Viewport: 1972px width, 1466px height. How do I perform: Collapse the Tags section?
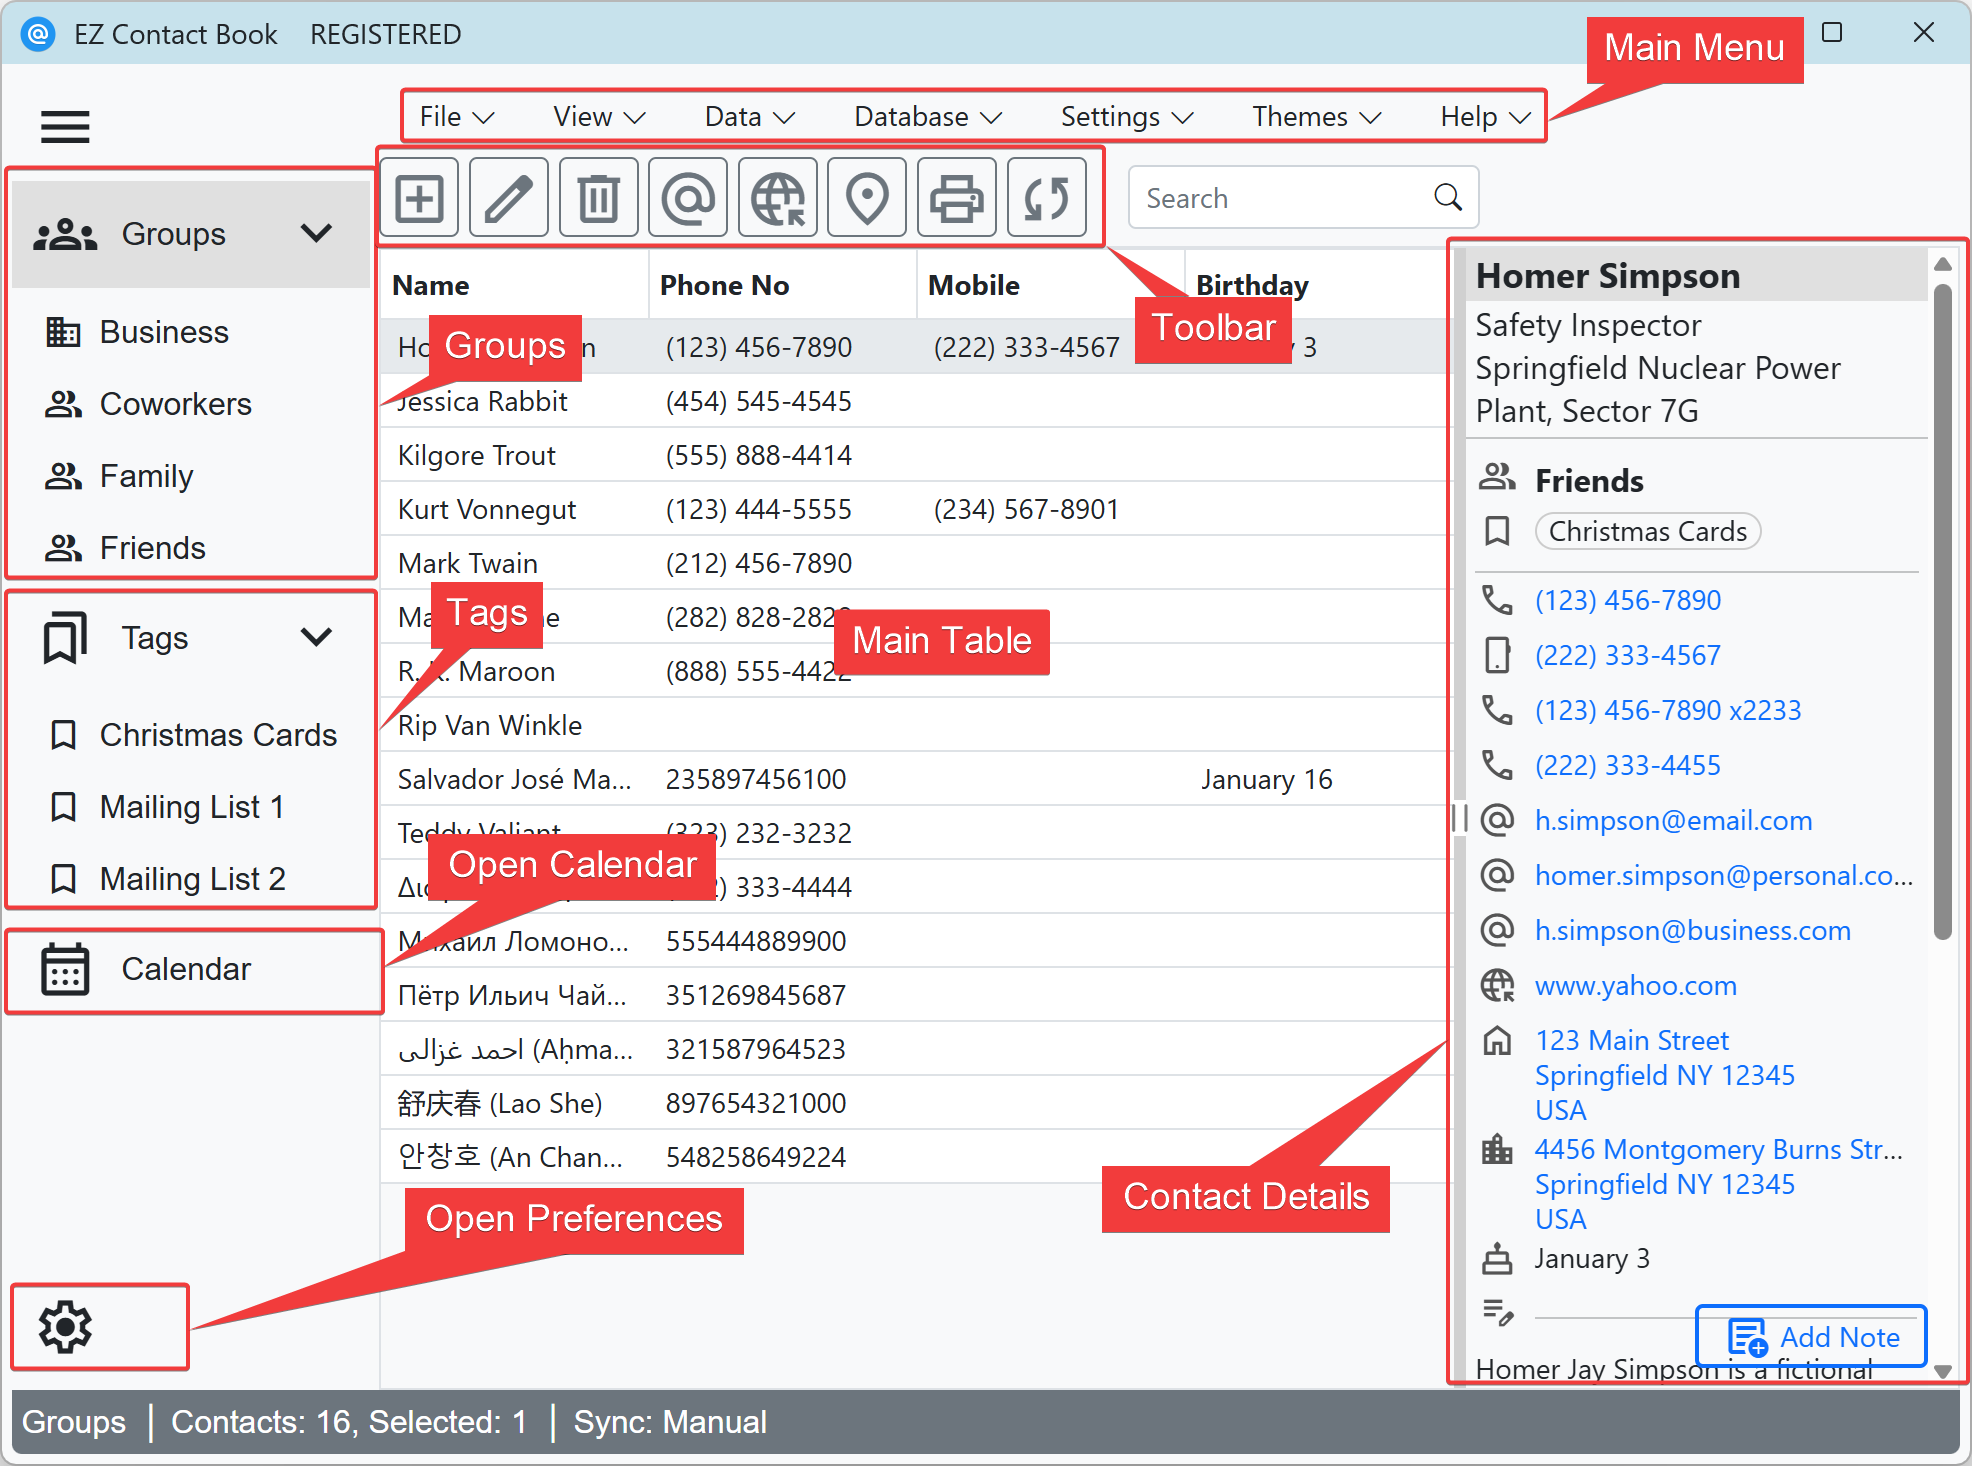pyautogui.click(x=315, y=637)
